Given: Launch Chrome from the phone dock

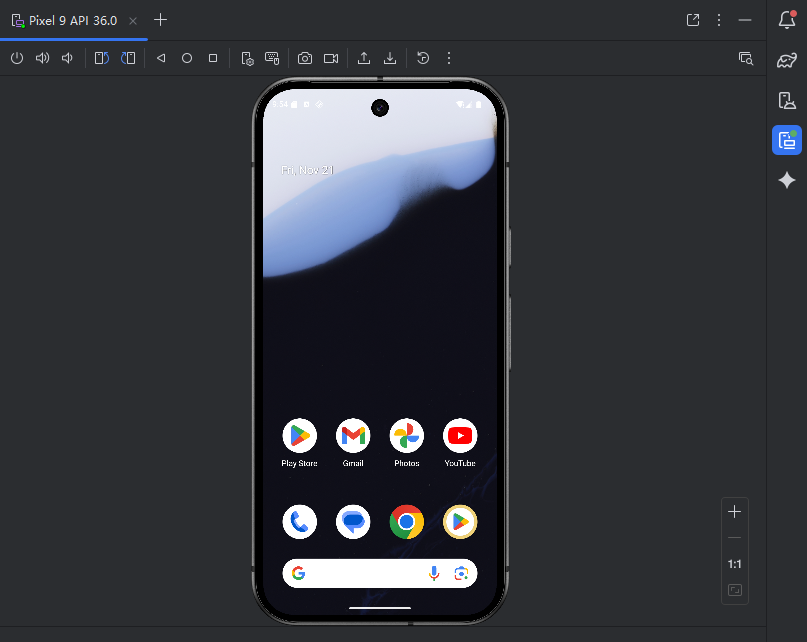Looking at the screenshot, I should 406,522.
